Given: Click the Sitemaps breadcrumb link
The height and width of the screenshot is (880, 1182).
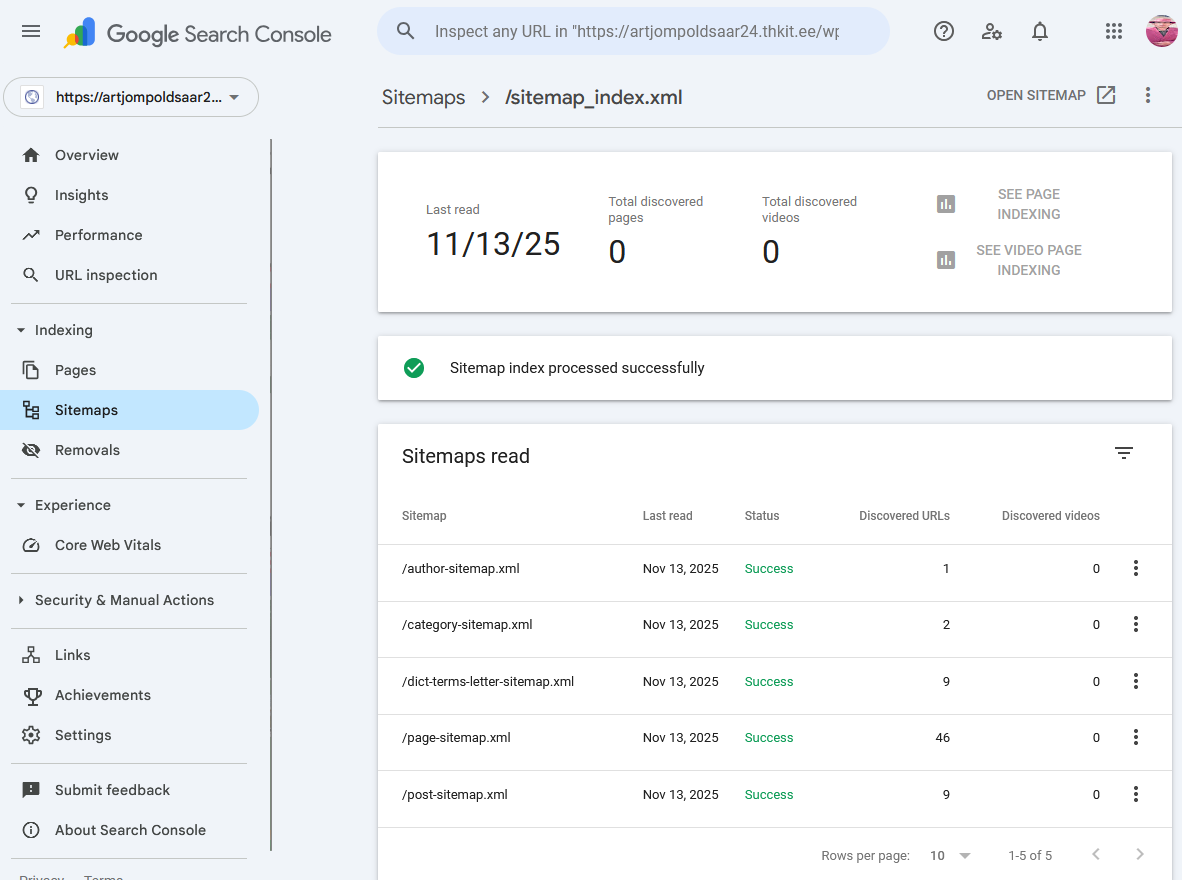Looking at the screenshot, I should 423,98.
